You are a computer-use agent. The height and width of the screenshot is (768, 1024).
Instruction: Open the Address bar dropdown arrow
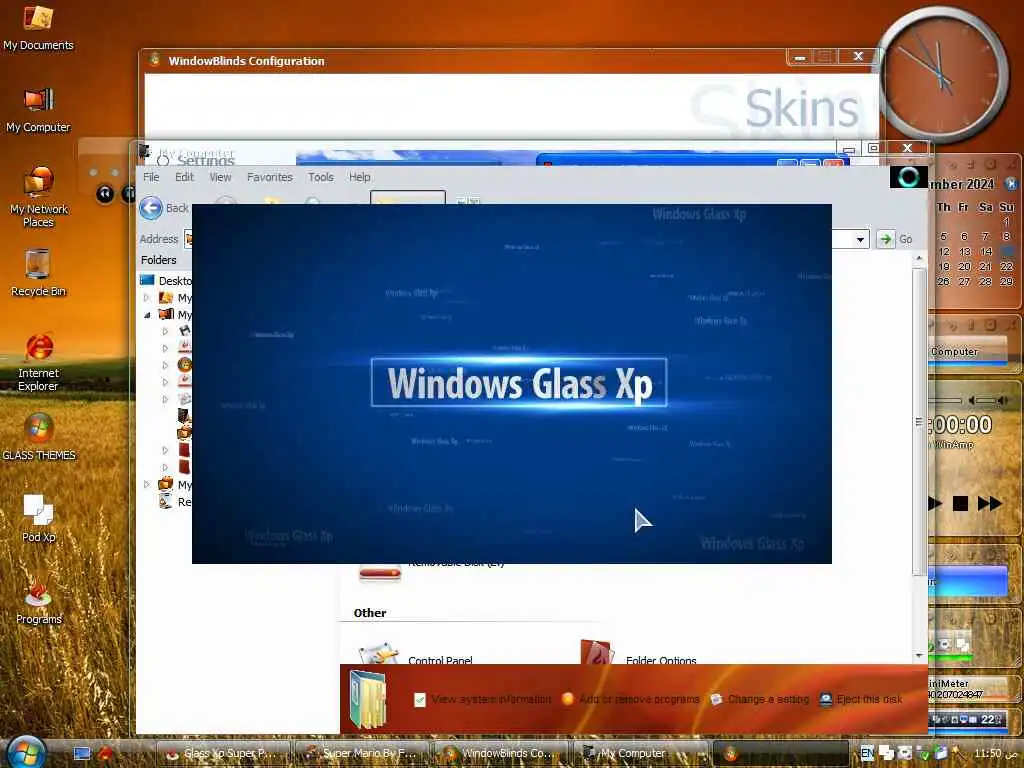pyautogui.click(x=860, y=240)
